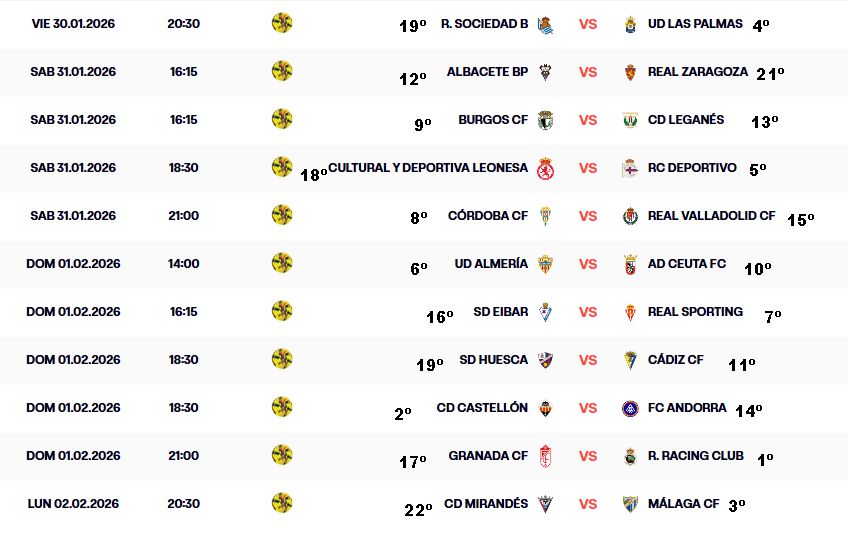Open the CD Castellón team link
The image size is (848, 542).
point(482,408)
